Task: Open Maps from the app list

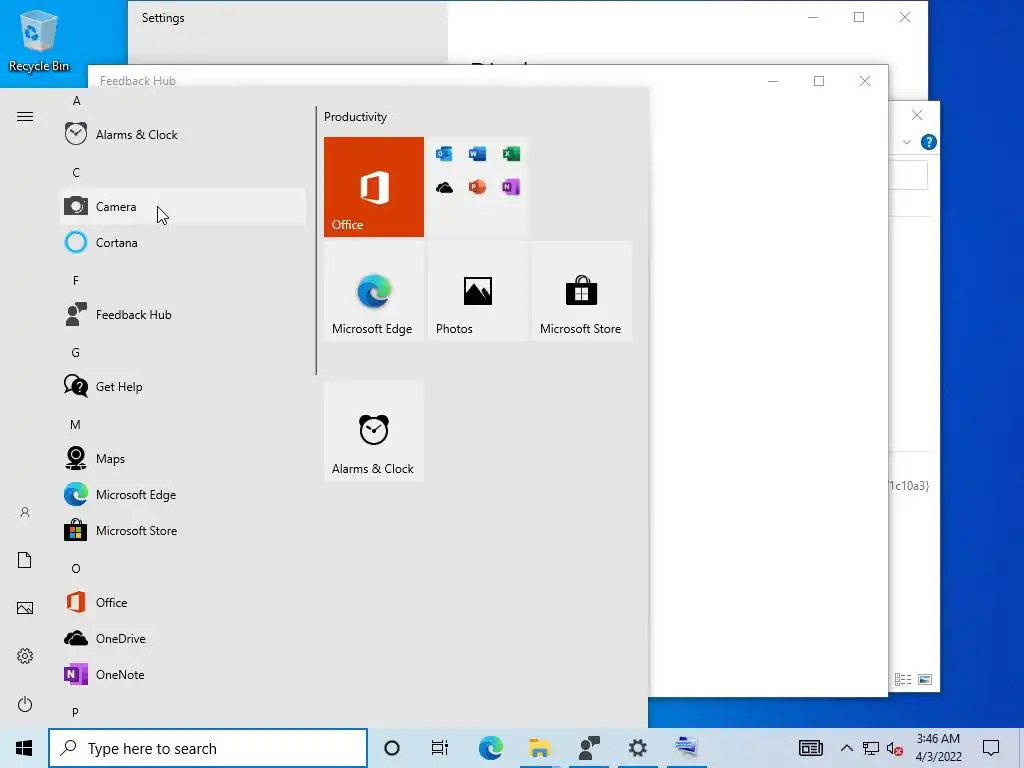Action: click(x=183, y=458)
